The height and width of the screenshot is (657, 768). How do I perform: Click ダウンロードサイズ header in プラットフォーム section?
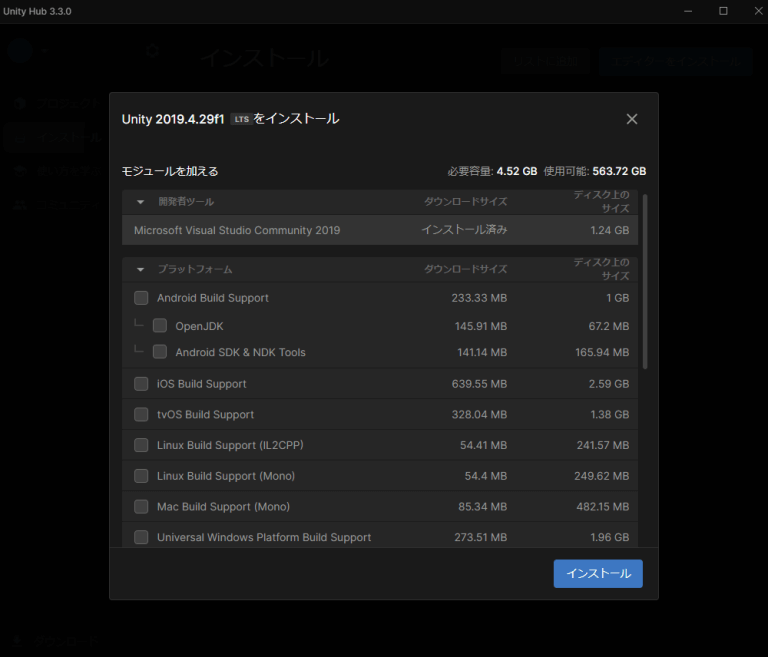[465, 270]
